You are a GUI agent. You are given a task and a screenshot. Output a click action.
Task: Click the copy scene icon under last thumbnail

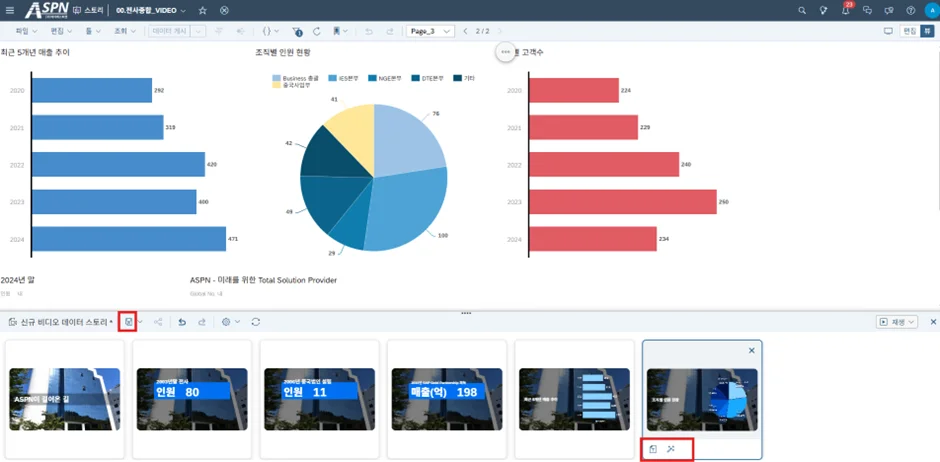pyautogui.click(x=653, y=449)
